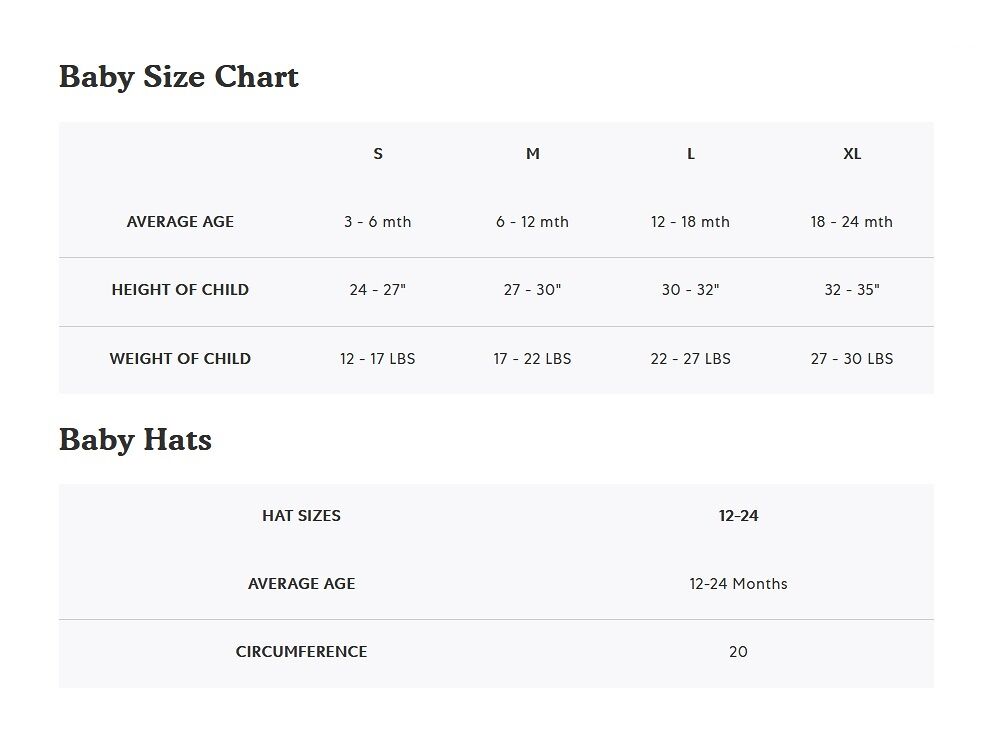
Task: Select the S size column header
Action: point(378,154)
